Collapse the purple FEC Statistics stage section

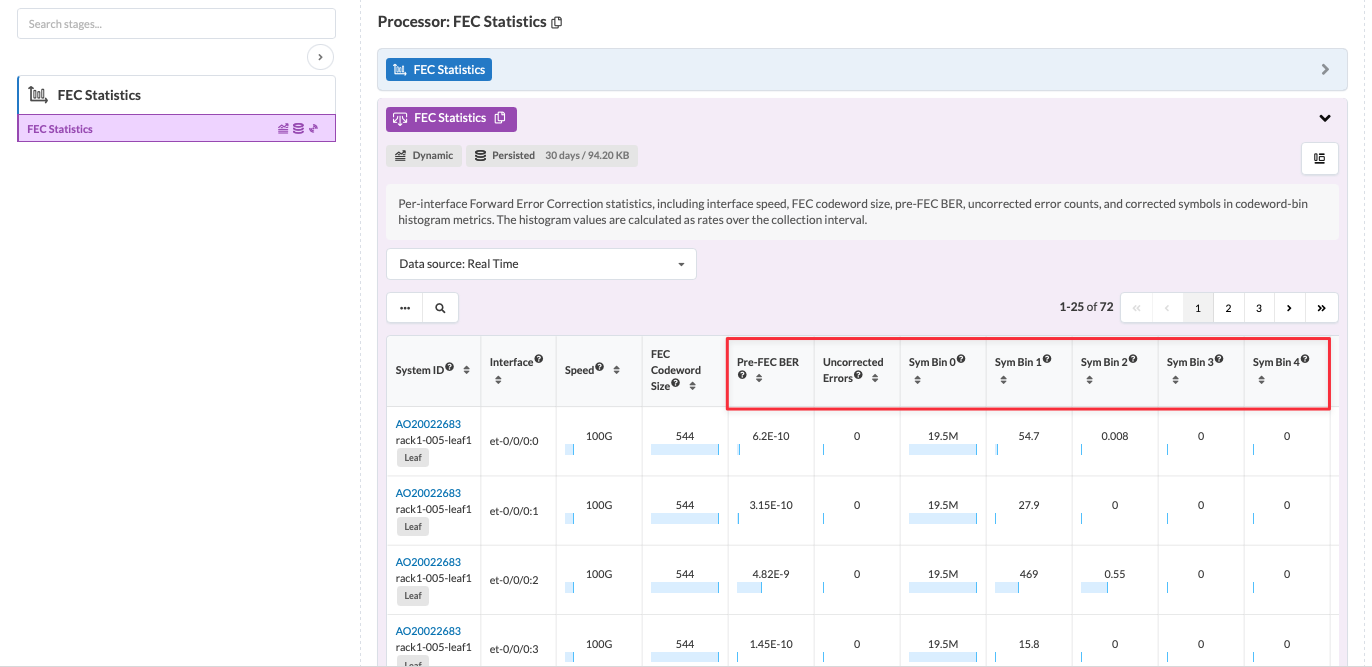click(x=1325, y=118)
